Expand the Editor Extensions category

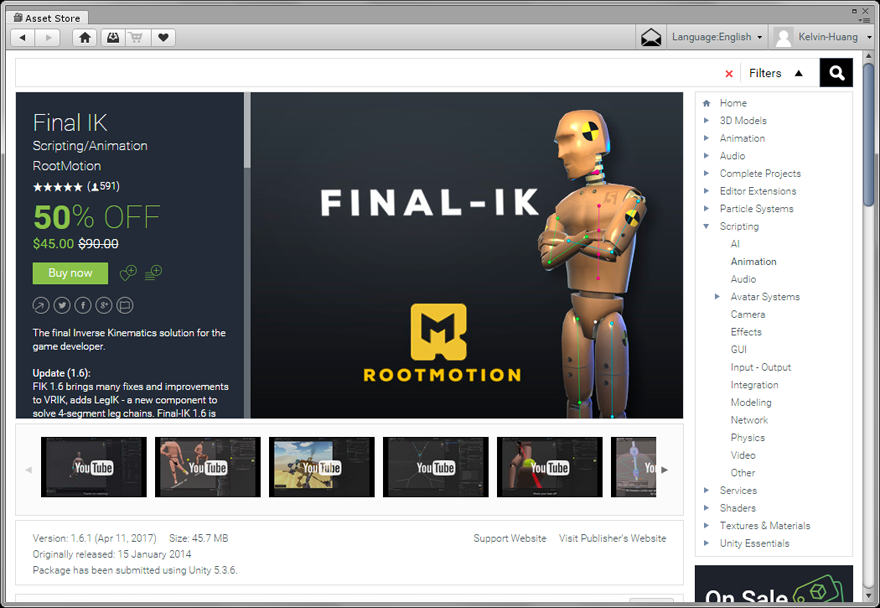(x=706, y=191)
